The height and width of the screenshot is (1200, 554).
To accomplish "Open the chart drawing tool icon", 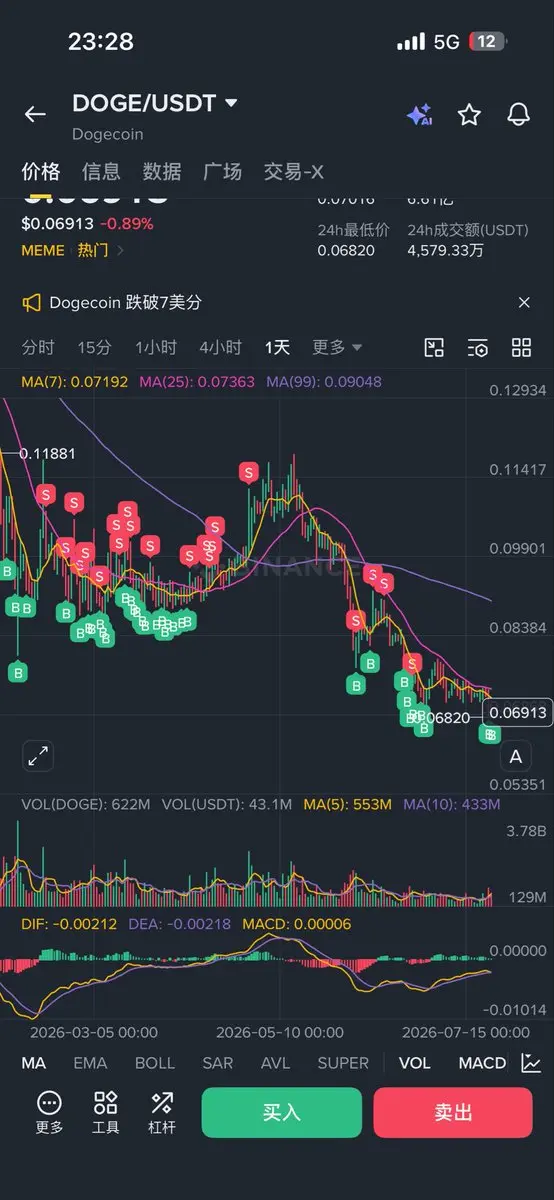I will [x=434, y=348].
